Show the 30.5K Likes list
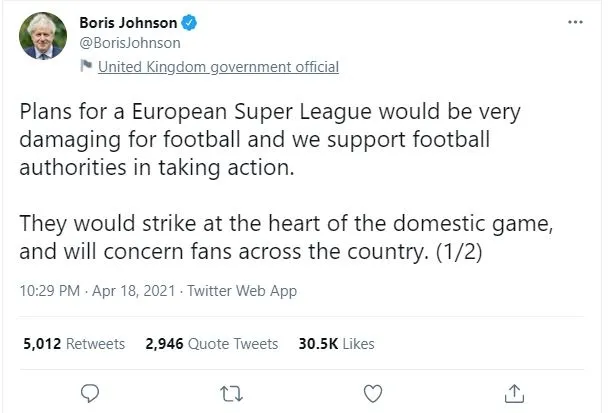 (x=337, y=343)
